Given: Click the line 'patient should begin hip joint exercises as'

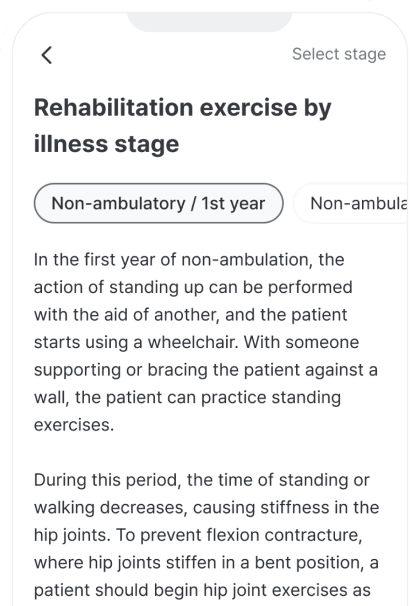Looking at the screenshot, I should pos(202,590).
